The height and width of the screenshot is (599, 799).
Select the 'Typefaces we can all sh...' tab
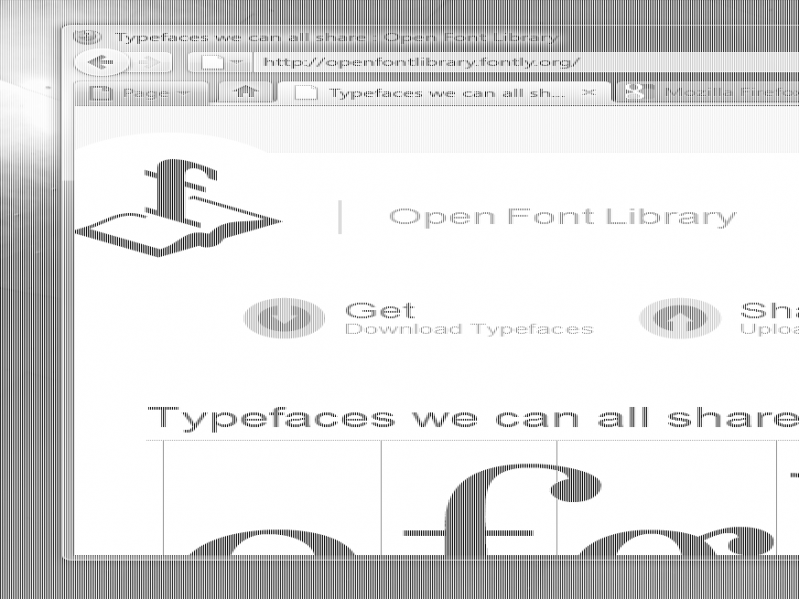point(443,93)
